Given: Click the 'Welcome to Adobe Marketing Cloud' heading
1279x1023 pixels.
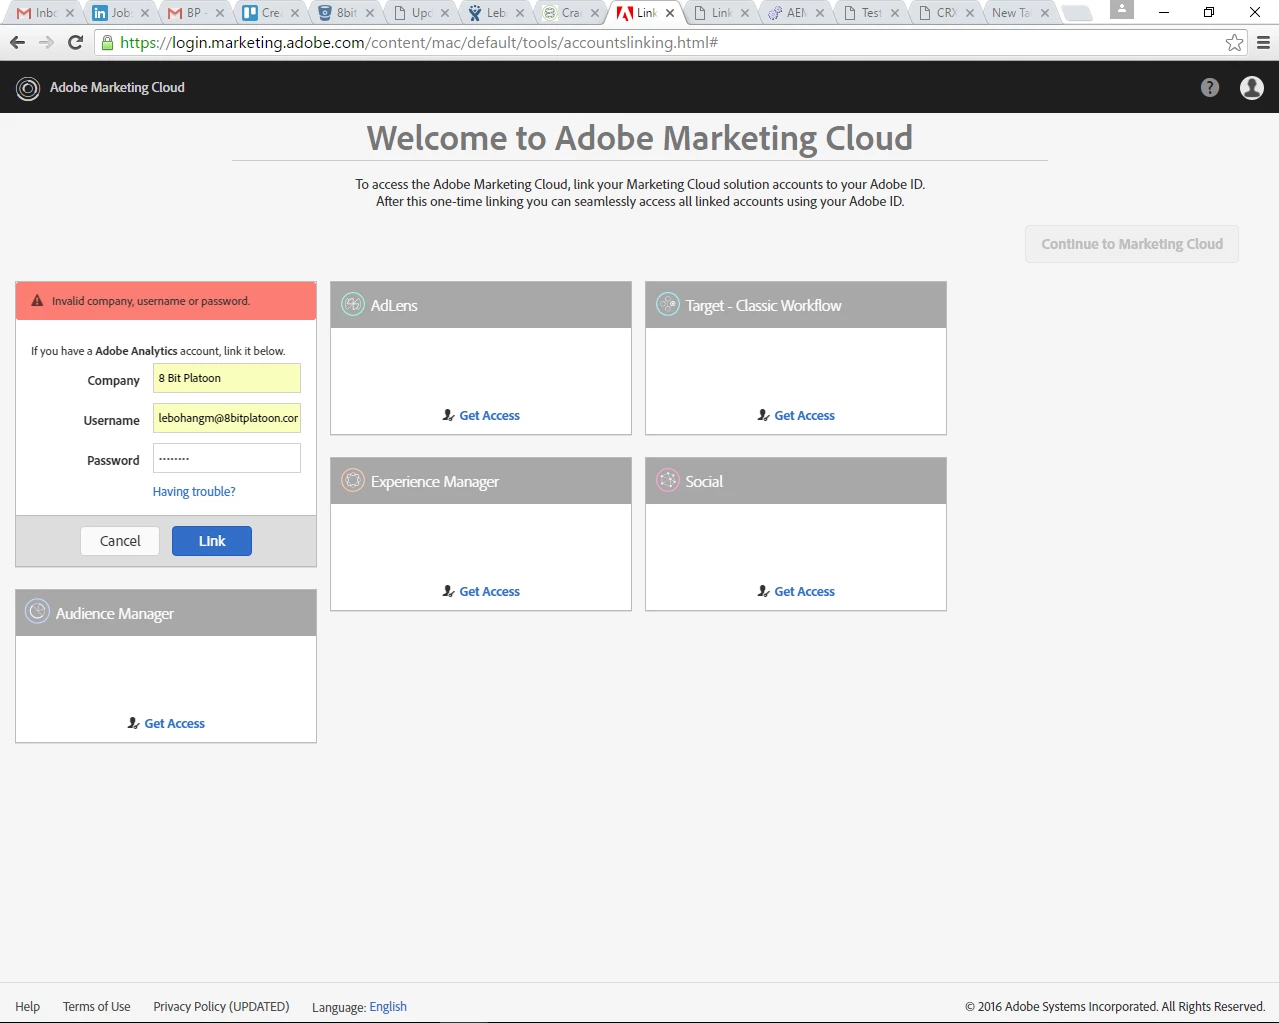Looking at the screenshot, I should [x=640, y=138].
